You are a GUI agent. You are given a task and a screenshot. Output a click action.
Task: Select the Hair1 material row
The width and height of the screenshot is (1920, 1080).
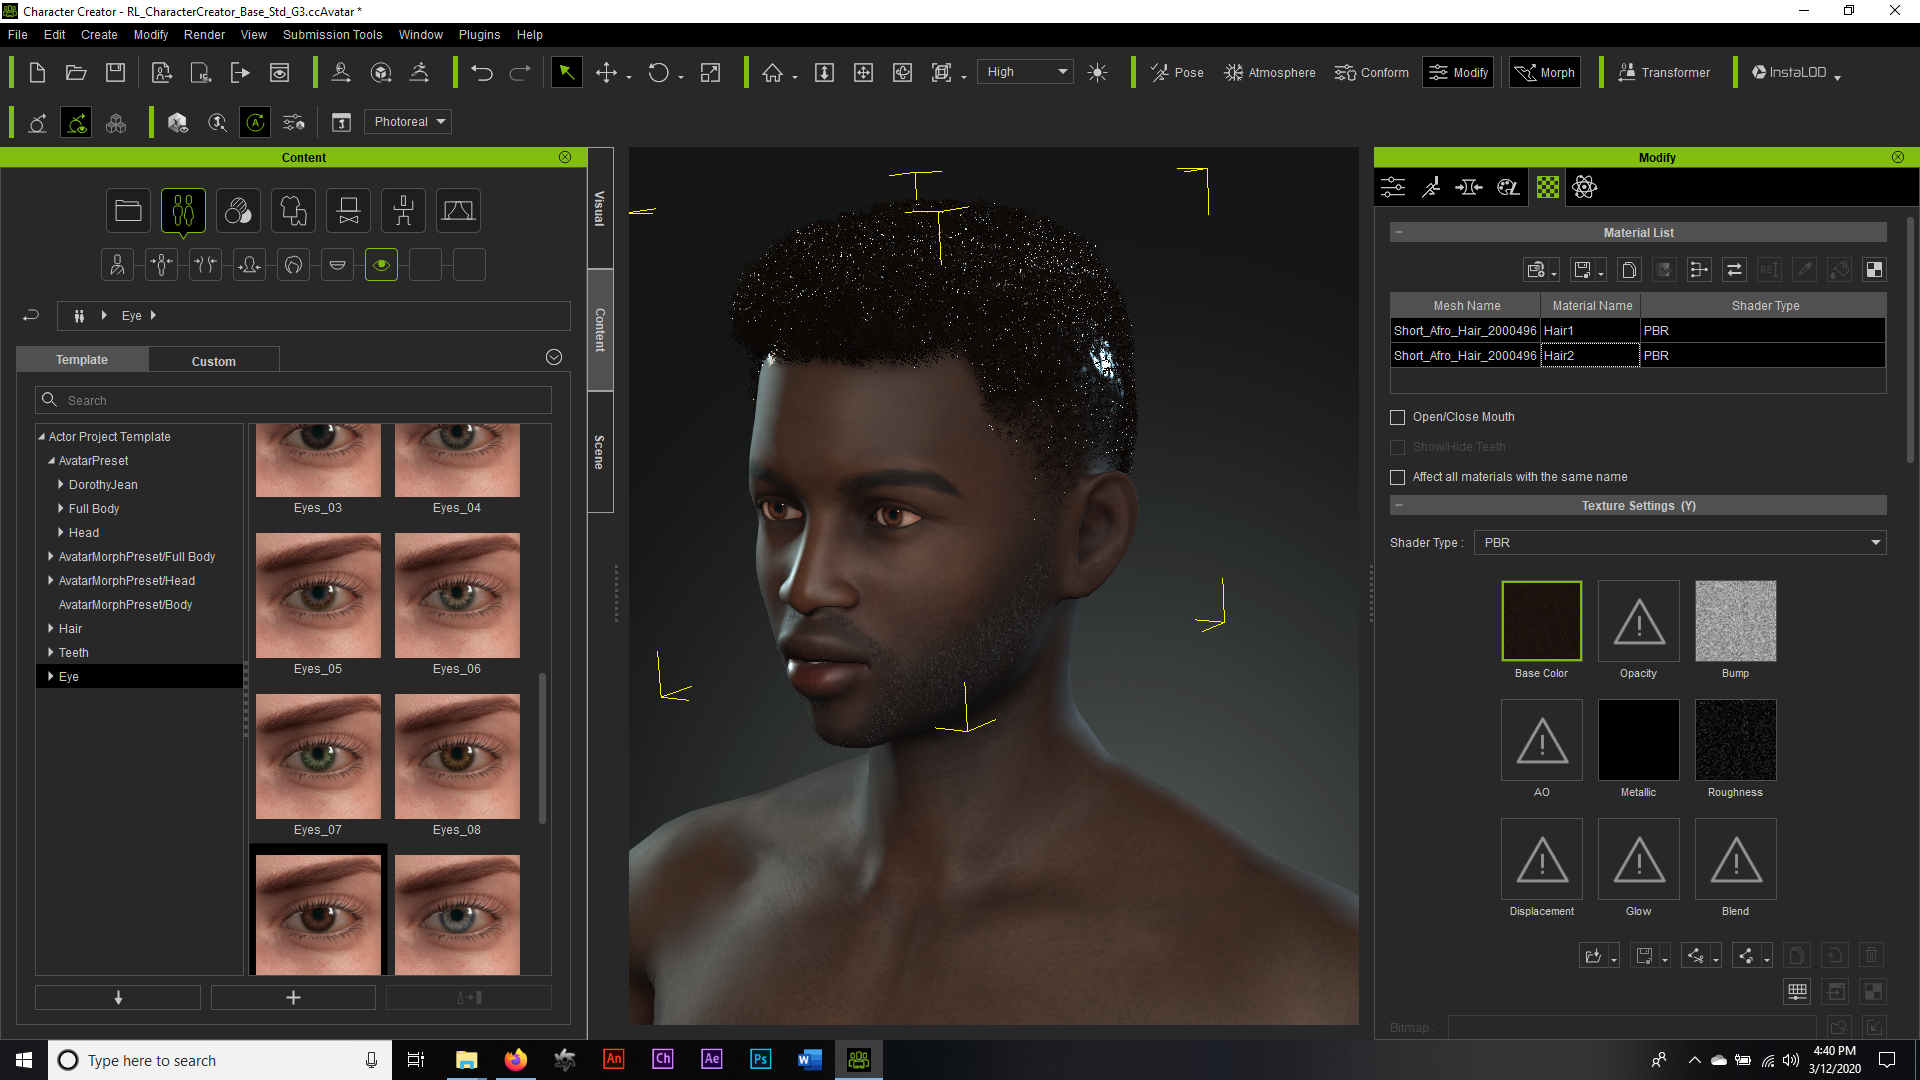[1638, 331]
